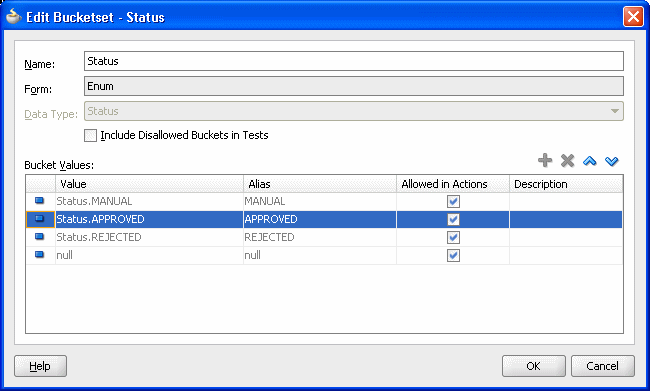This screenshot has height=391, width=650.
Task: Enable Include Disallowed Buckets in Tests
Action: (x=90, y=135)
